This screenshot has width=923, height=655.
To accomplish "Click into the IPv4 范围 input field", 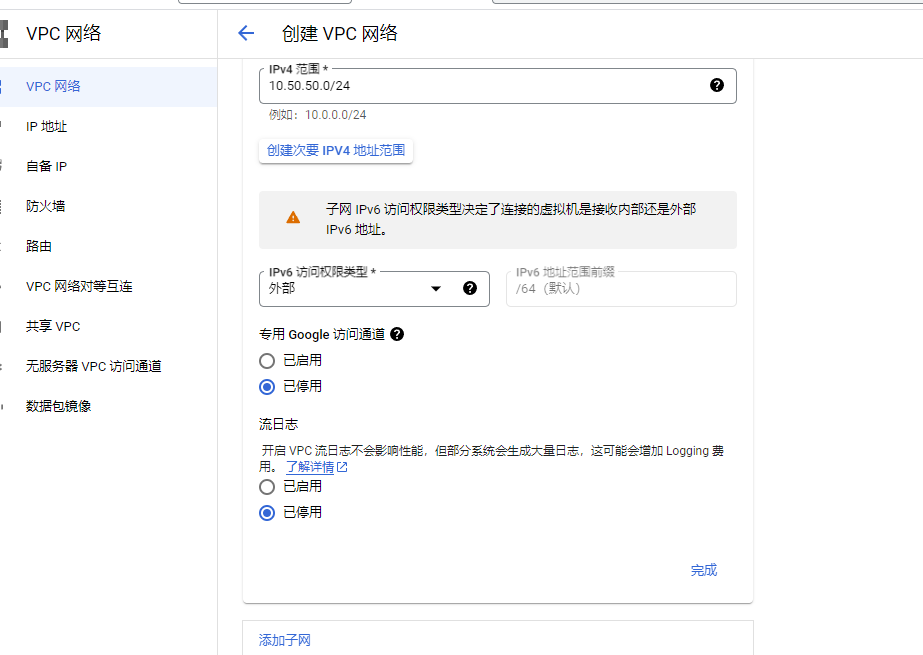I will click(x=480, y=86).
